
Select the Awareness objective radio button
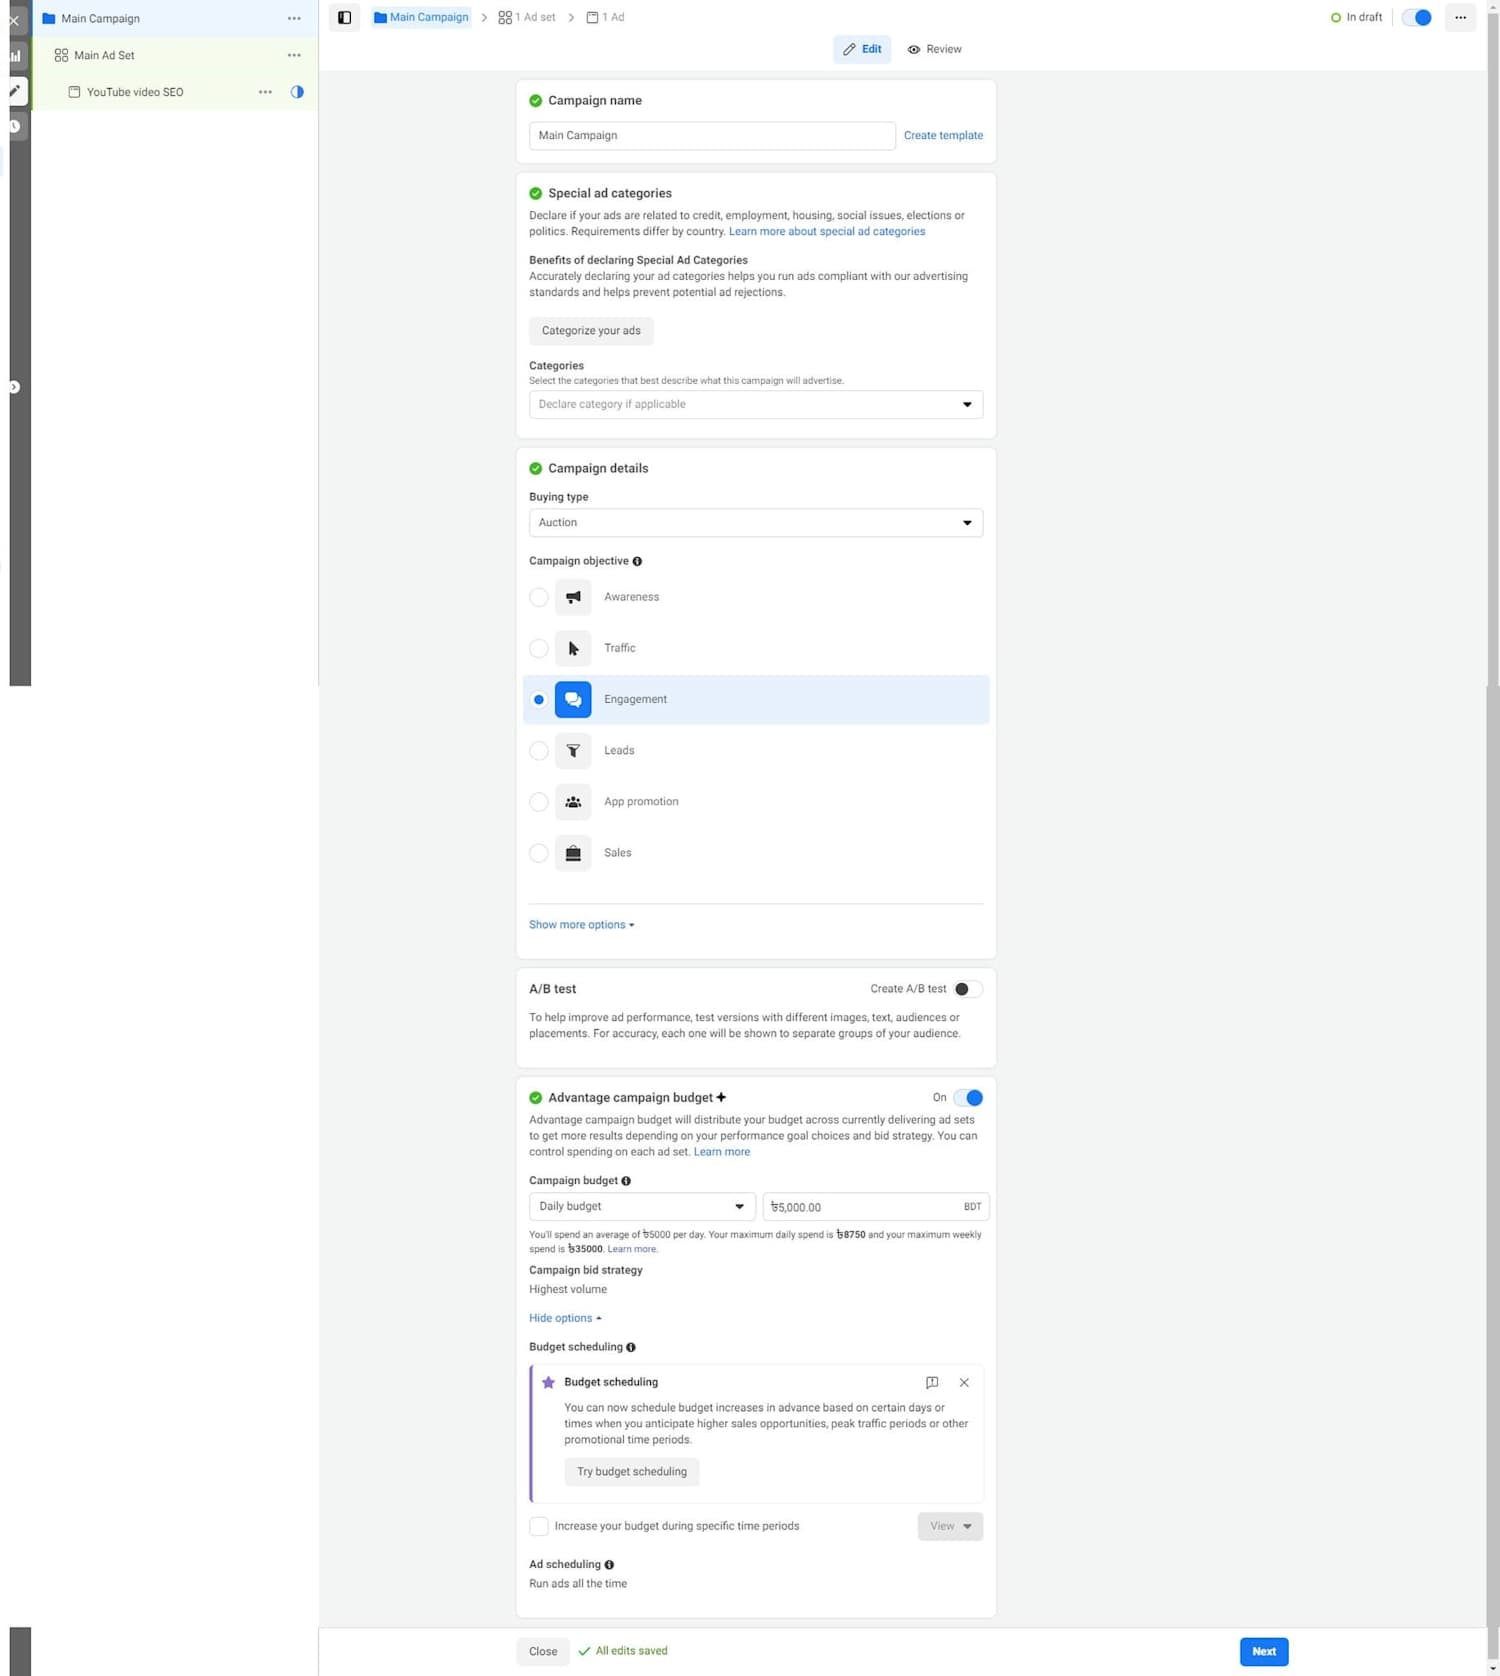[539, 597]
